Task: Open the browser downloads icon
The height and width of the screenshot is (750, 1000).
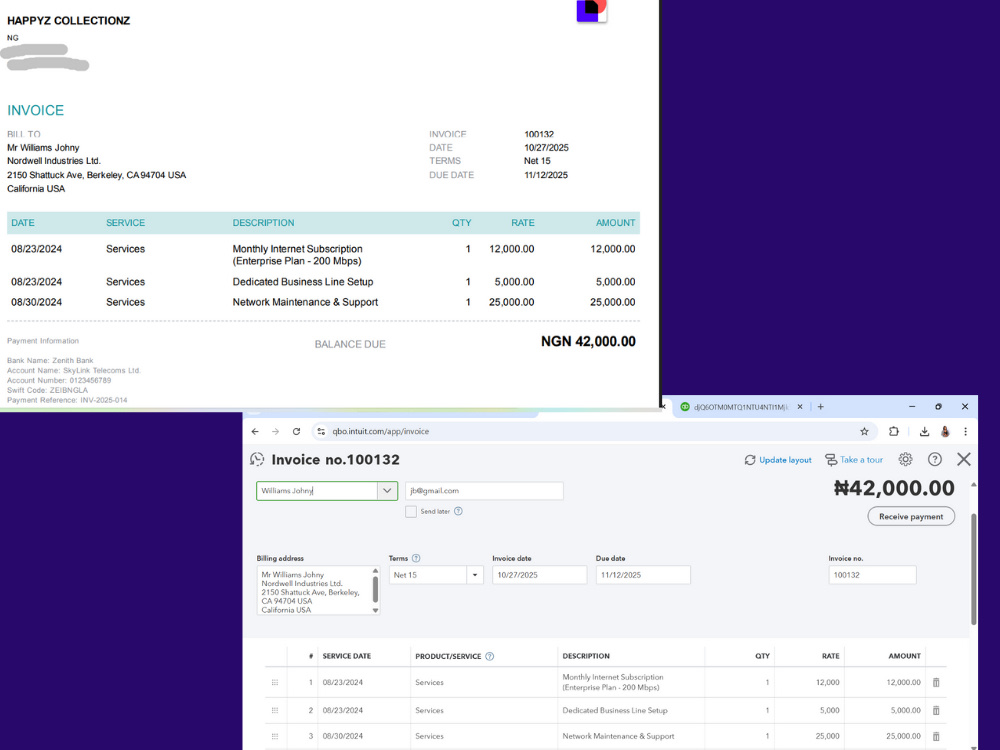Action: click(x=924, y=432)
